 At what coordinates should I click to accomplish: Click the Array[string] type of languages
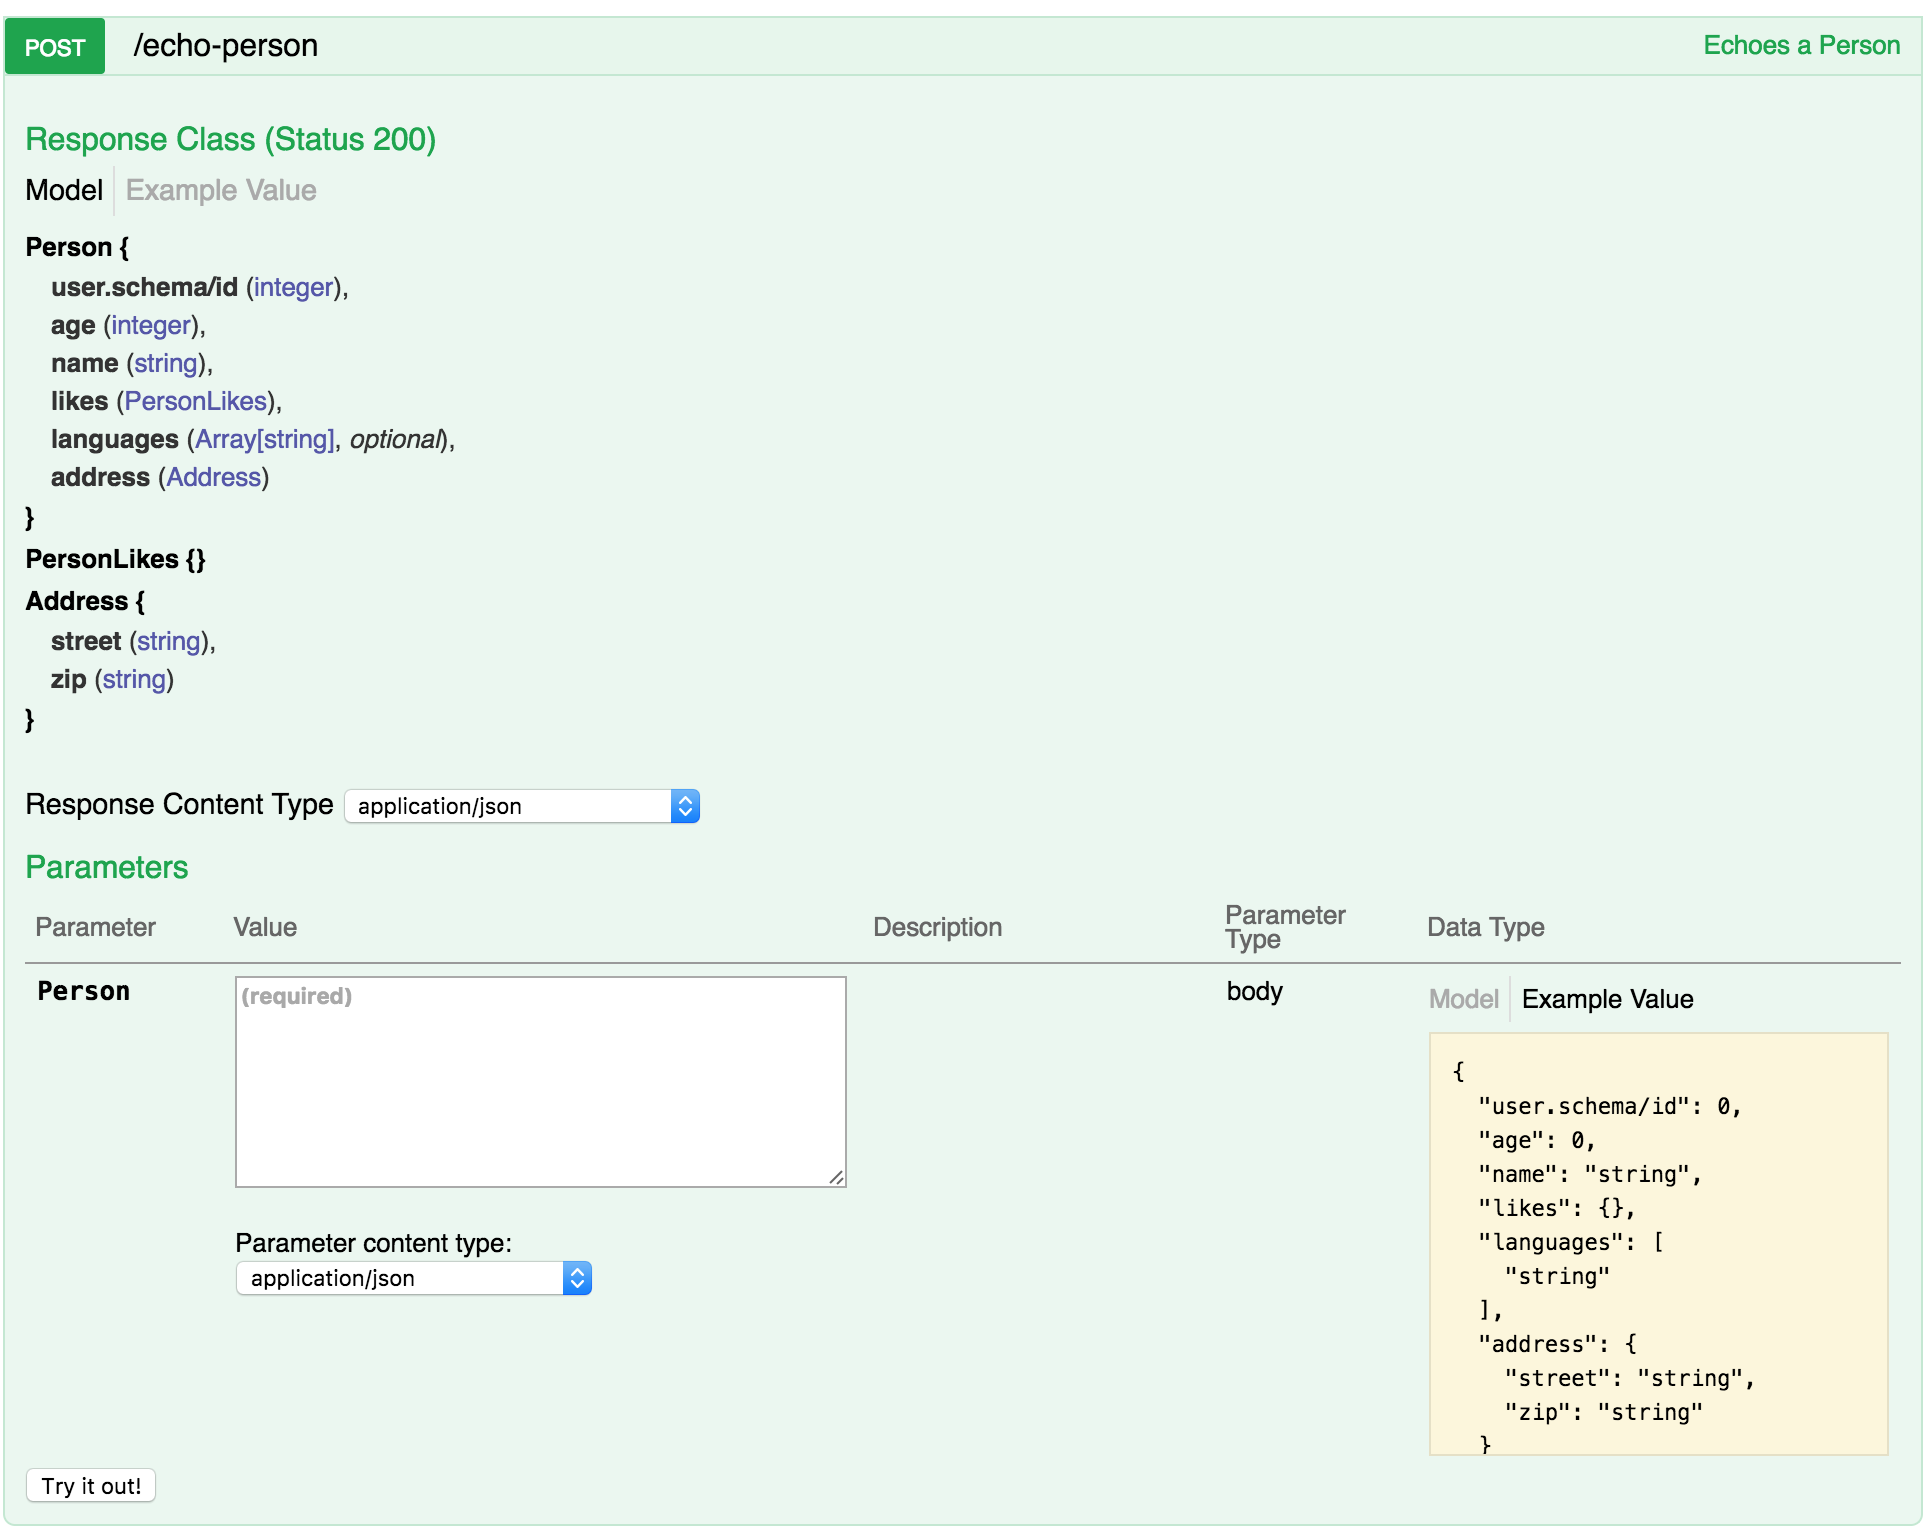click(264, 439)
